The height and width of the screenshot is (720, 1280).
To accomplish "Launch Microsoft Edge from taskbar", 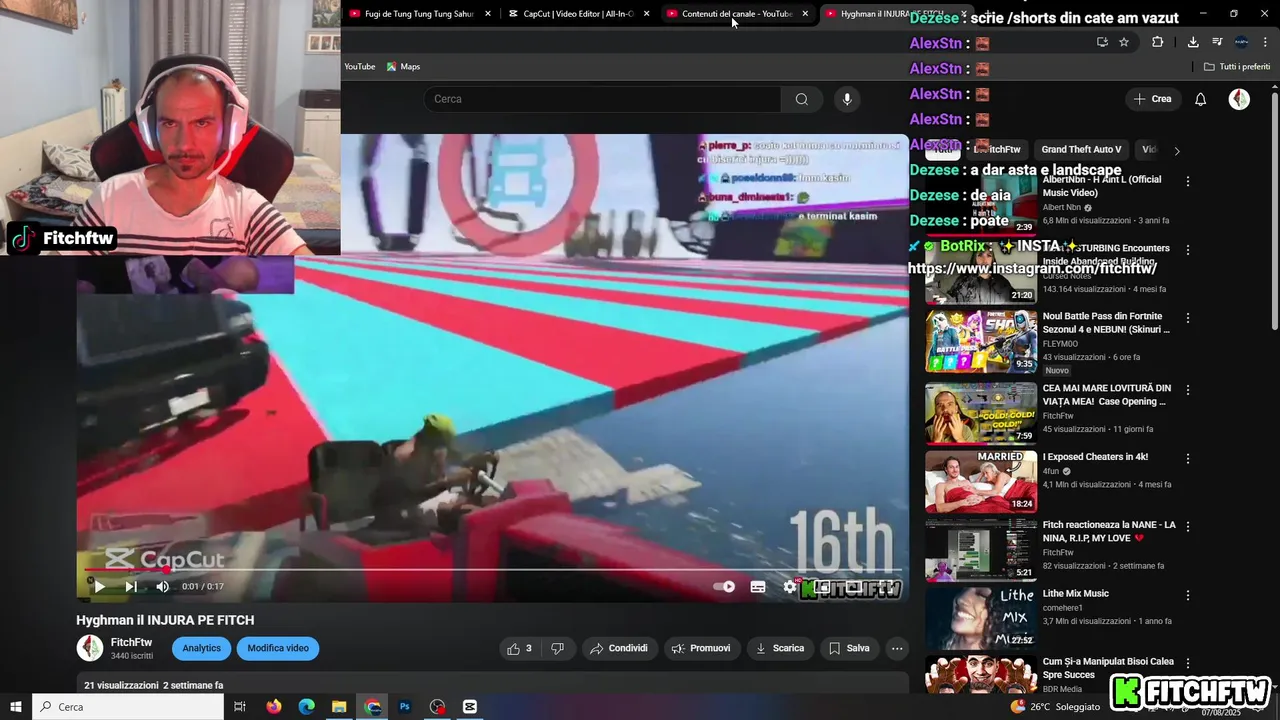I will 307,707.
